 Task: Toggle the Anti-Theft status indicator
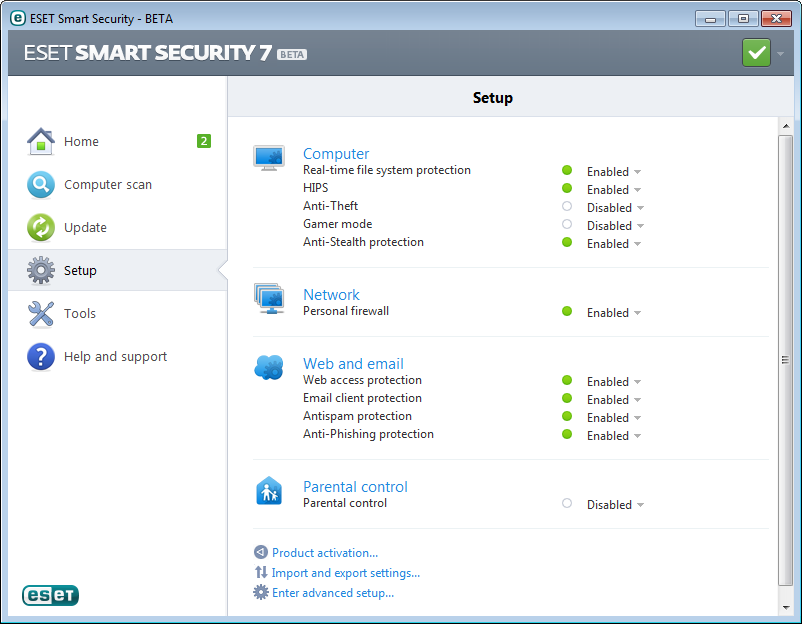[567, 207]
